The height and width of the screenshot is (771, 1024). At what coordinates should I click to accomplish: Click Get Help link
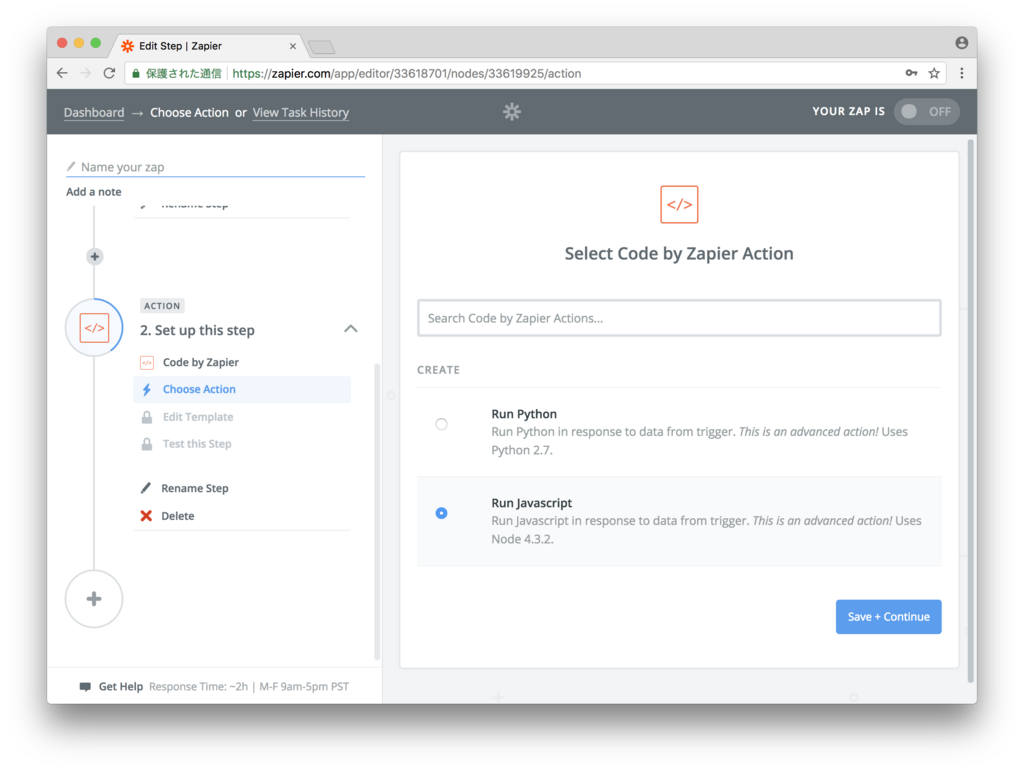pos(121,687)
